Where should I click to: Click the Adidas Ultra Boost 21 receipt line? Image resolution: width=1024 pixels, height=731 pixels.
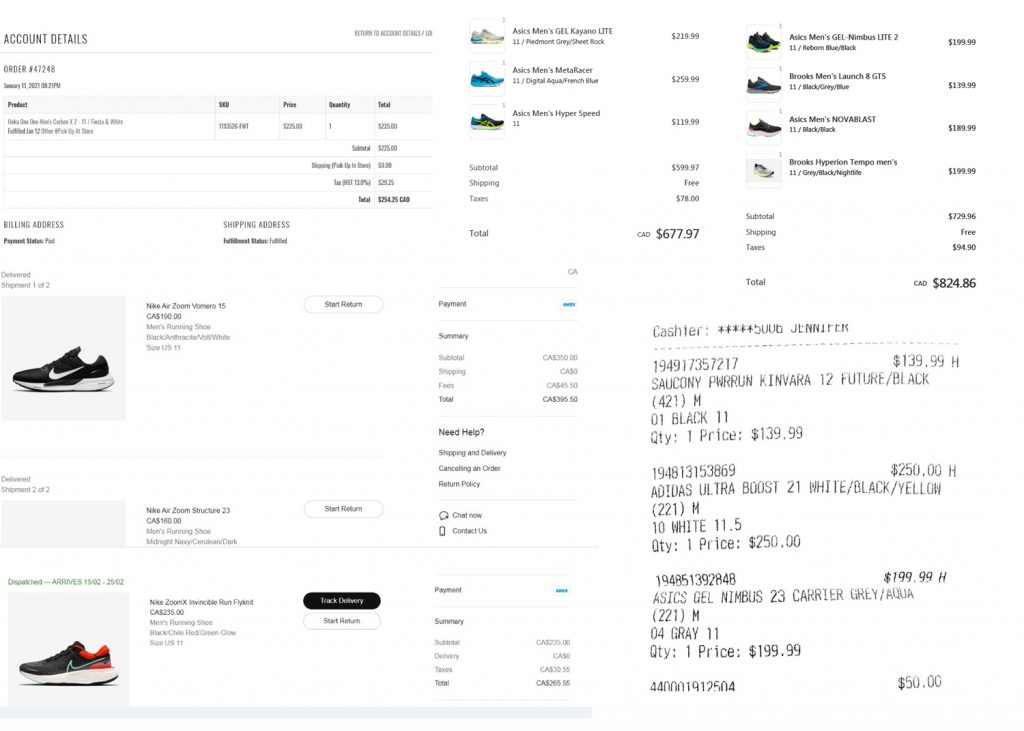point(795,489)
